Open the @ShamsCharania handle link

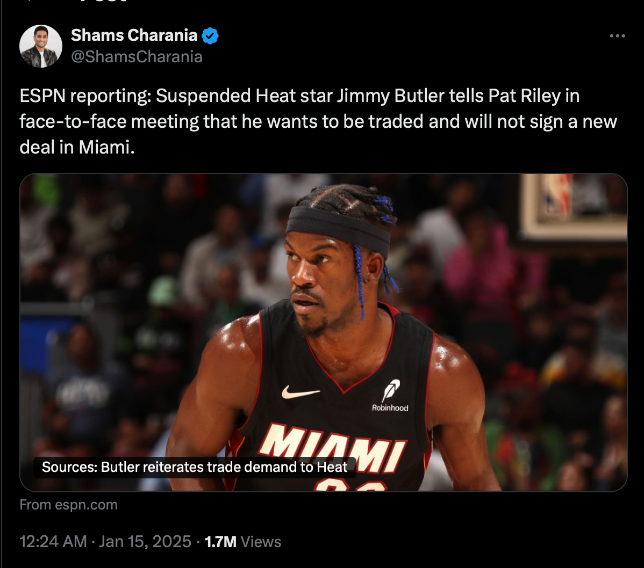[x=137, y=57]
